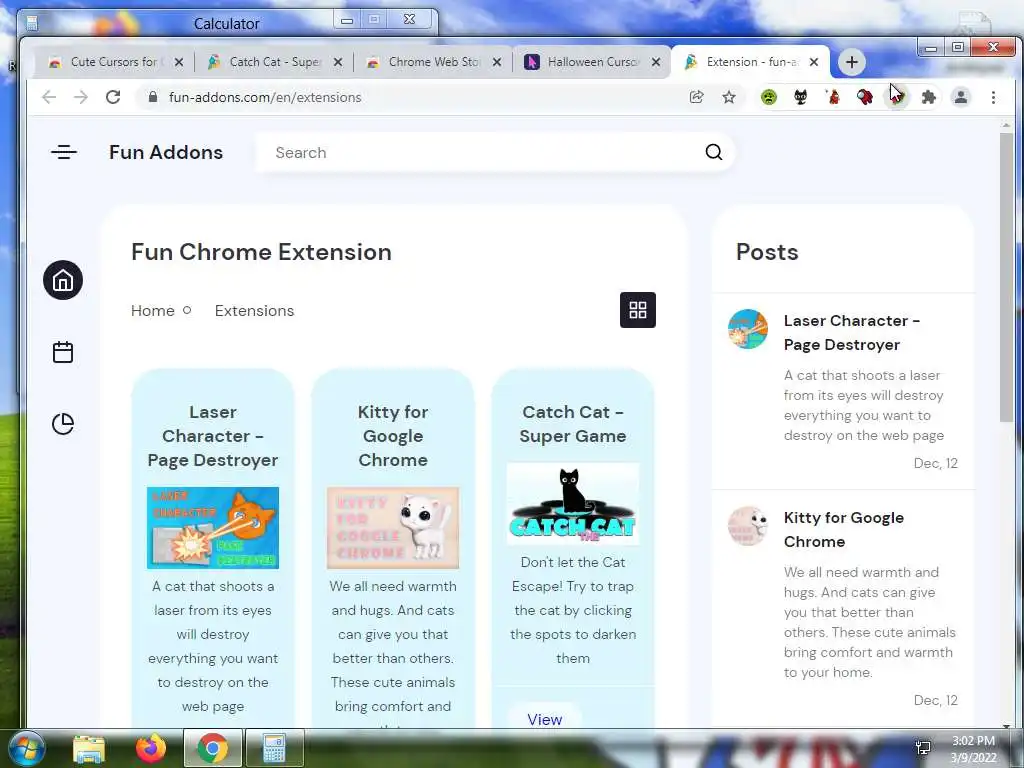
Task: Go forward in browser history
Action: pos(81,97)
